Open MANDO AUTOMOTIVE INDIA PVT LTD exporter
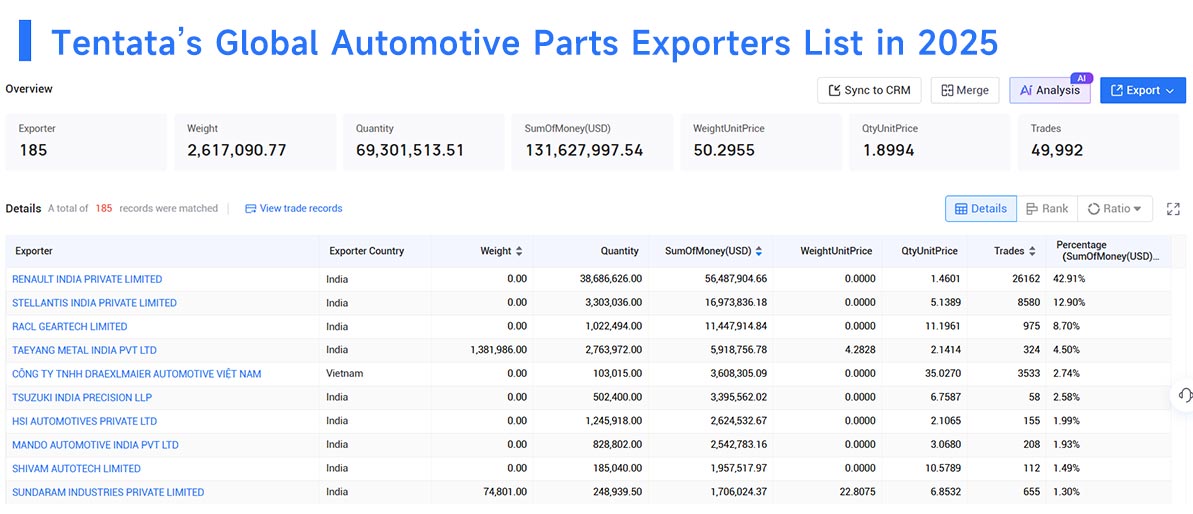1193x514 pixels. pyautogui.click(x=96, y=445)
